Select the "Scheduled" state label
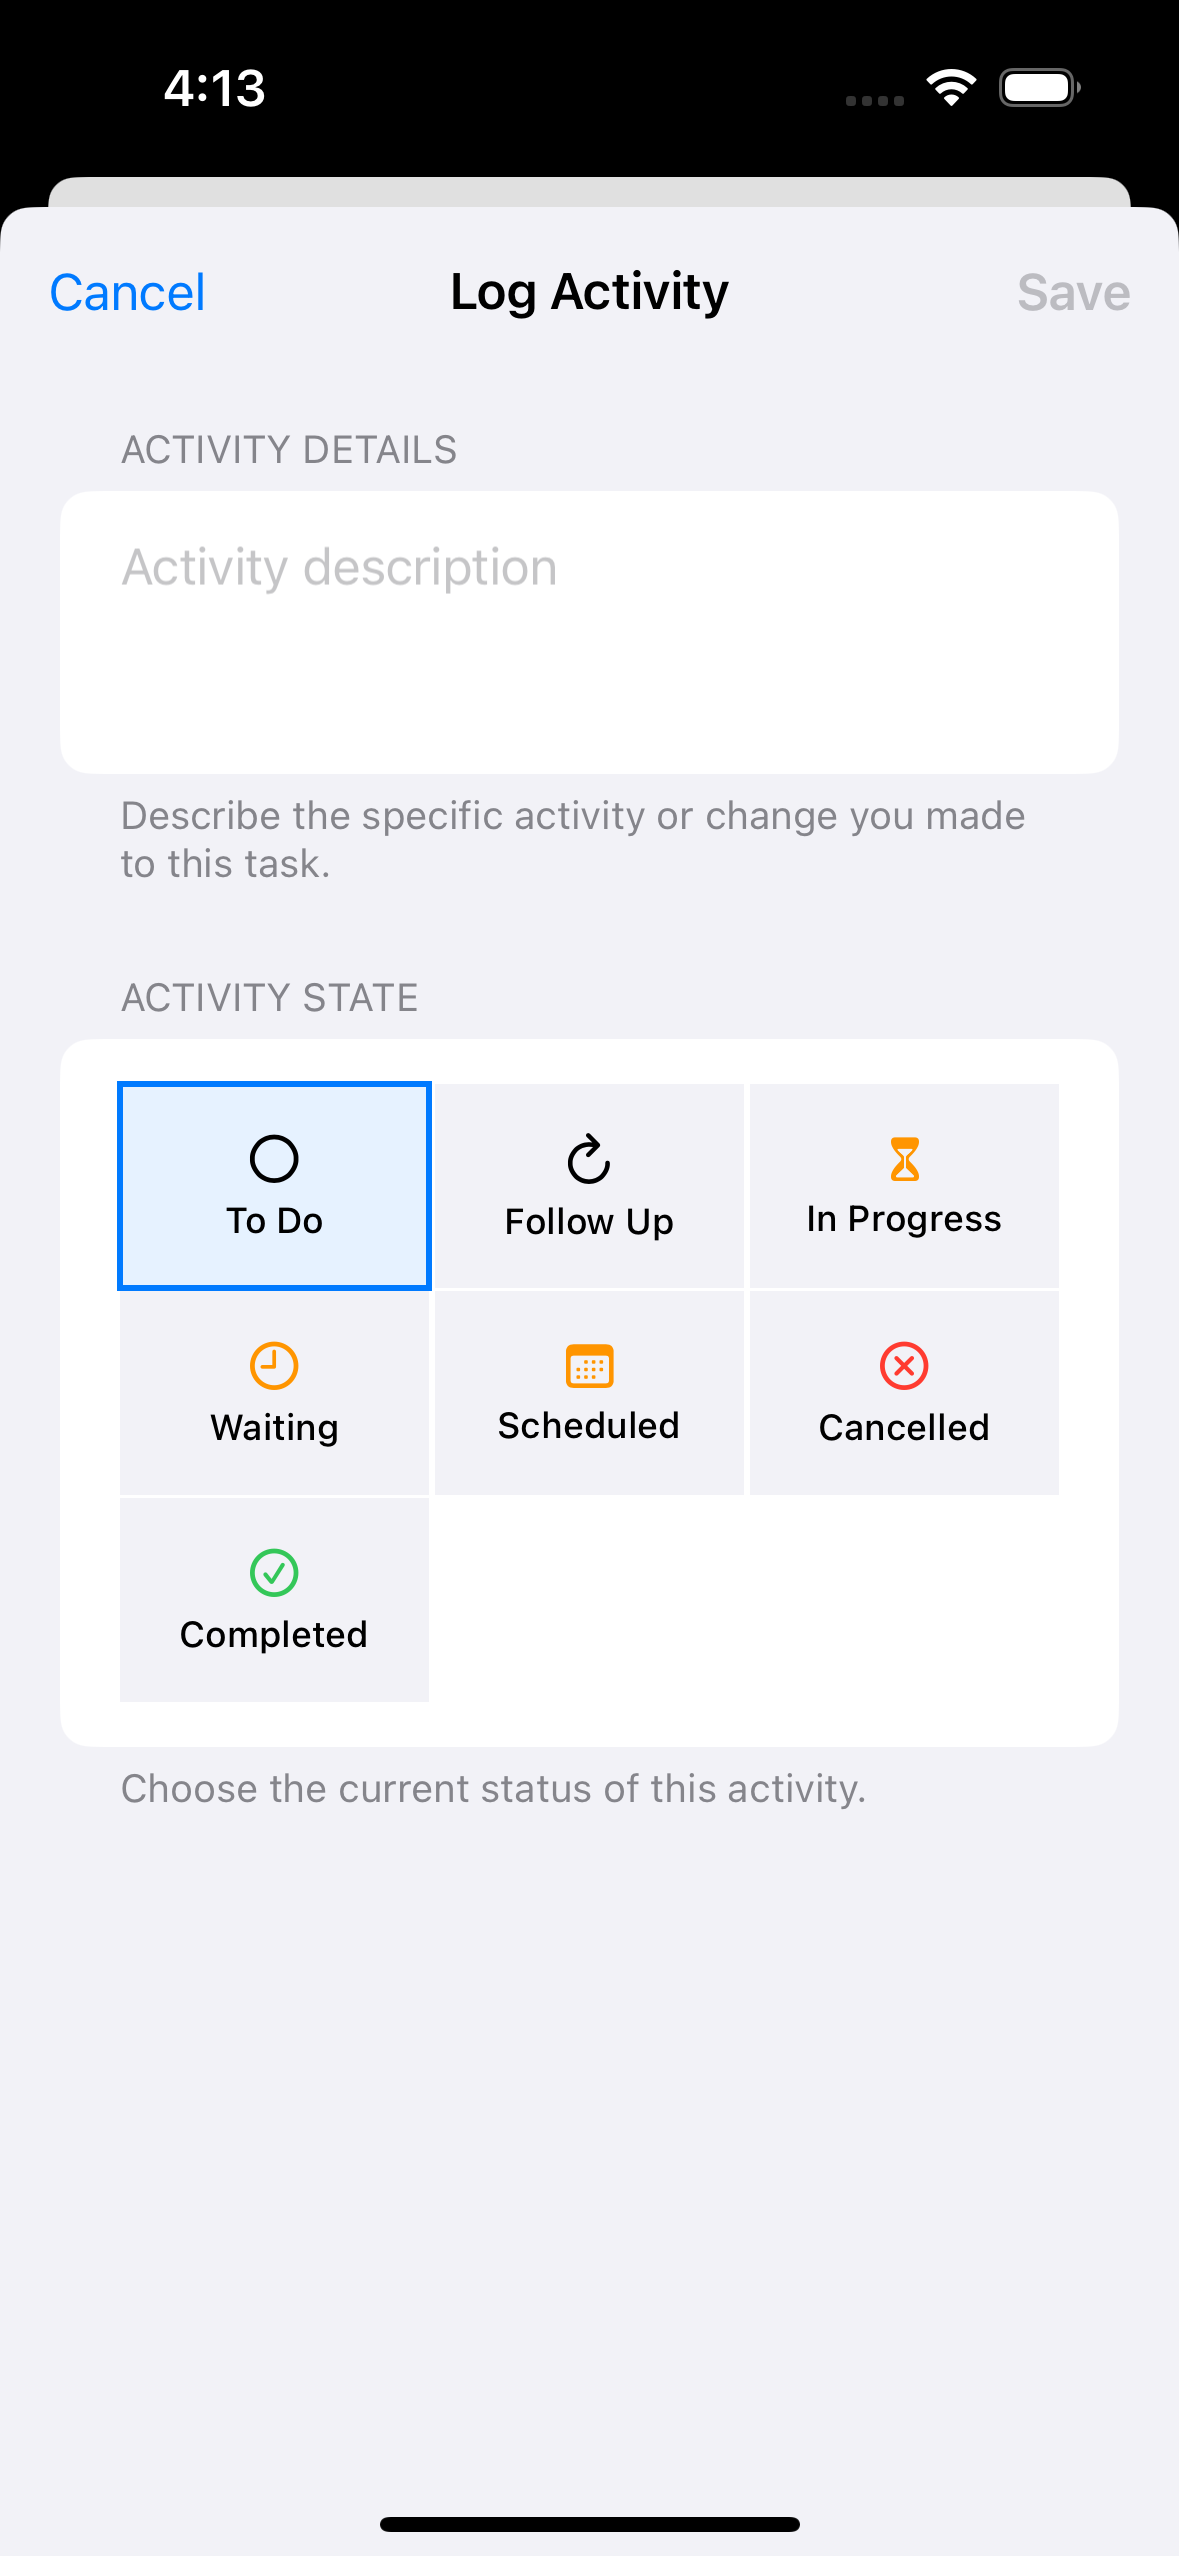The width and height of the screenshot is (1179, 2556). click(x=589, y=1426)
